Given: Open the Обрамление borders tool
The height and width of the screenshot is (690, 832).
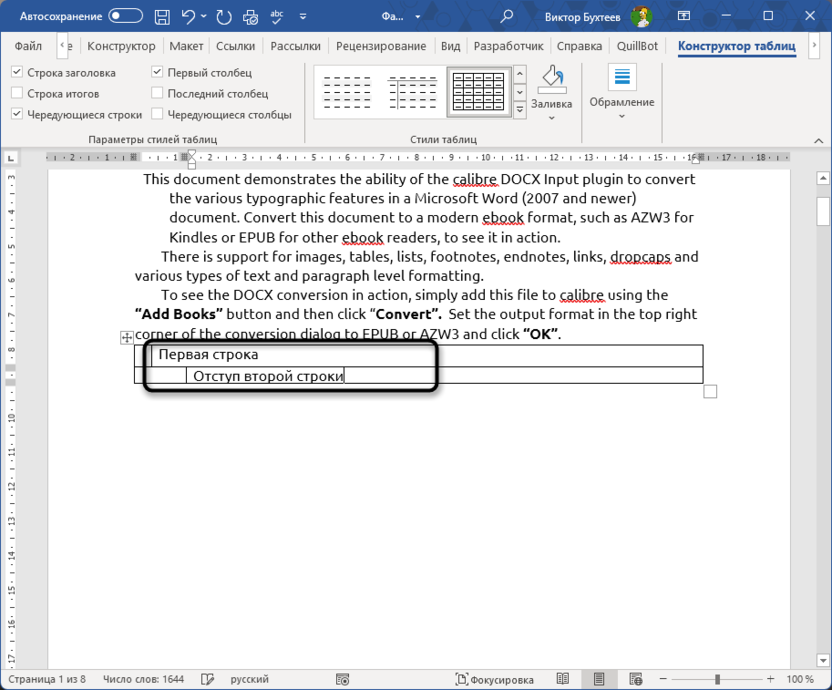Looking at the screenshot, I should click(621, 78).
